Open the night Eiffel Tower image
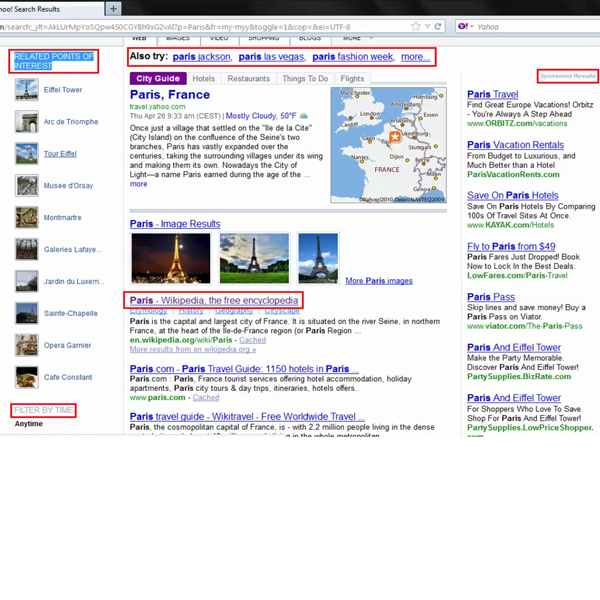Image resolution: width=600 pixels, height=600 pixels. (x=171, y=258)
